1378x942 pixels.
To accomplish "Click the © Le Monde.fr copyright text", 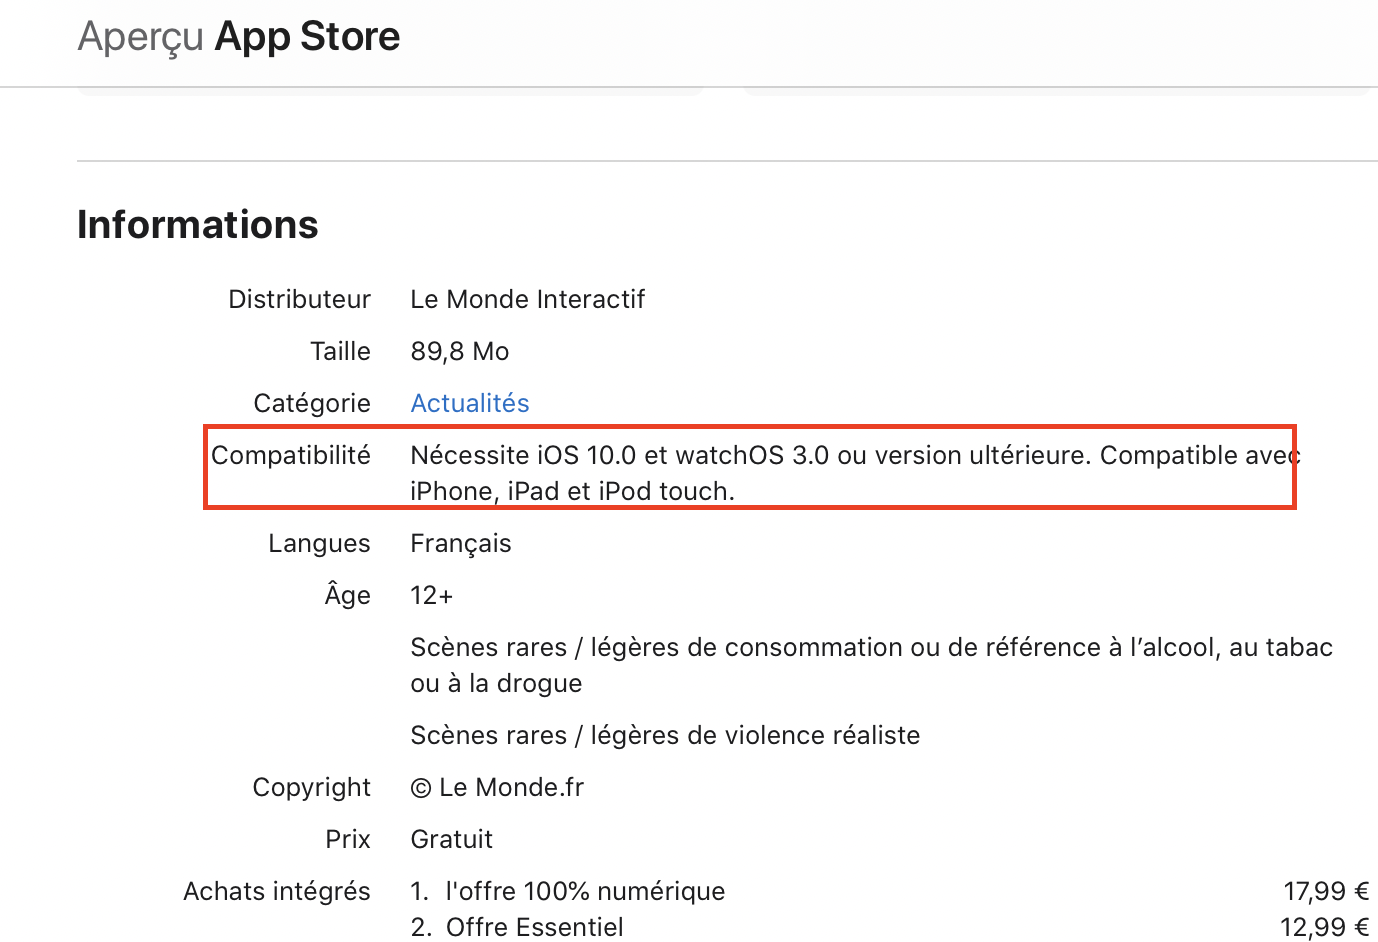I will pyautogui.click(x=497, y=787).
